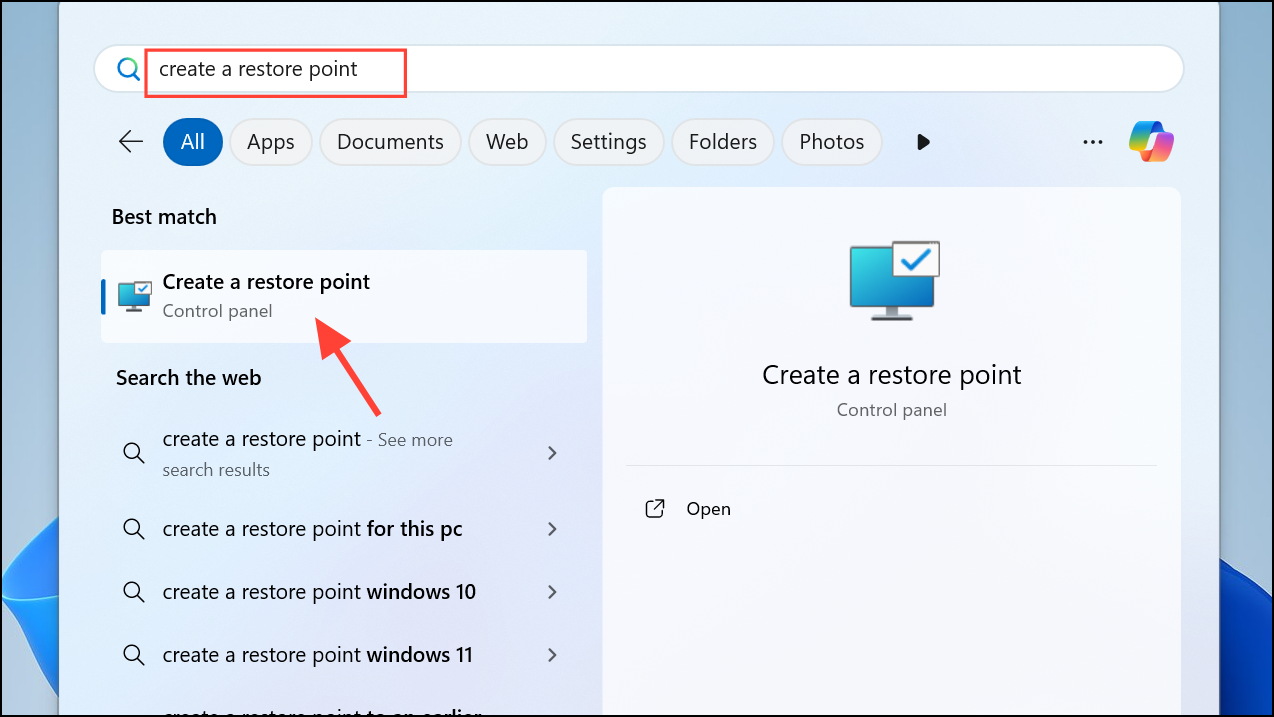
Task: Switch to the Documents filter tab
Action: tap(390, 142)
